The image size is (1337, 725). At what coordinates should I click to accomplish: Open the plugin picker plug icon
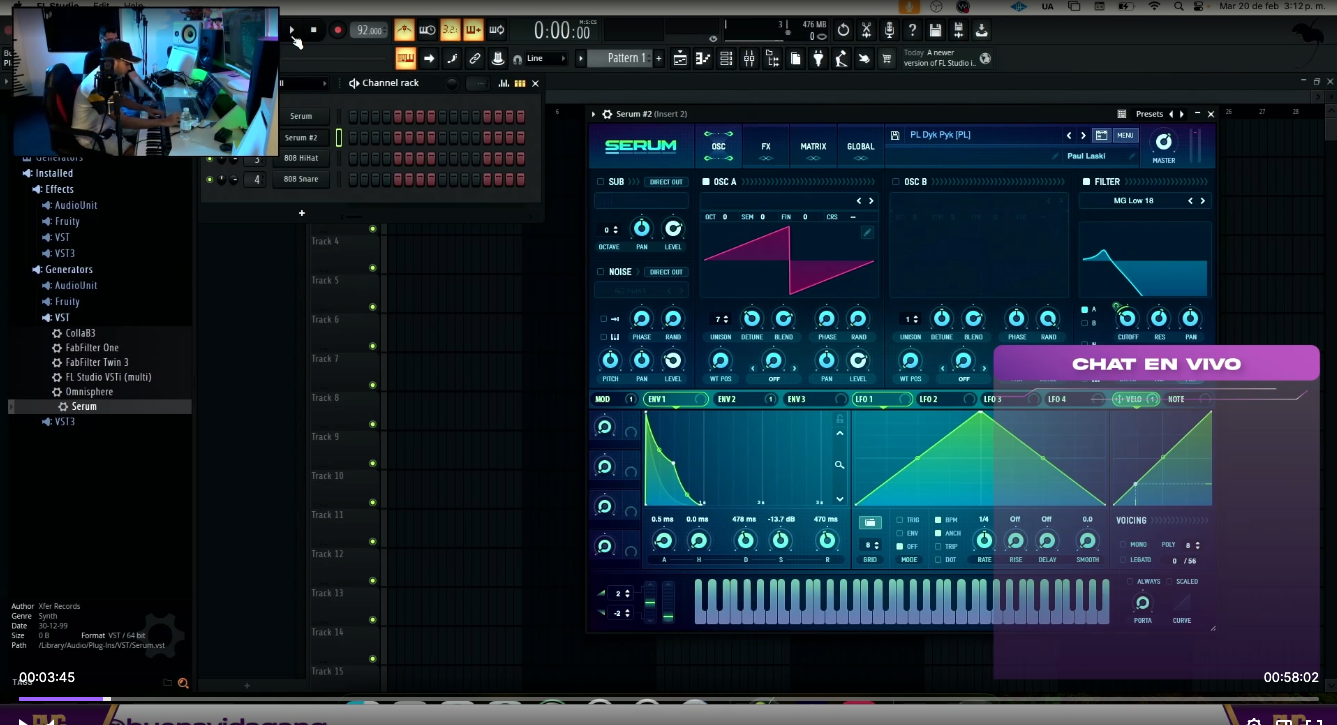click(818, 59)
